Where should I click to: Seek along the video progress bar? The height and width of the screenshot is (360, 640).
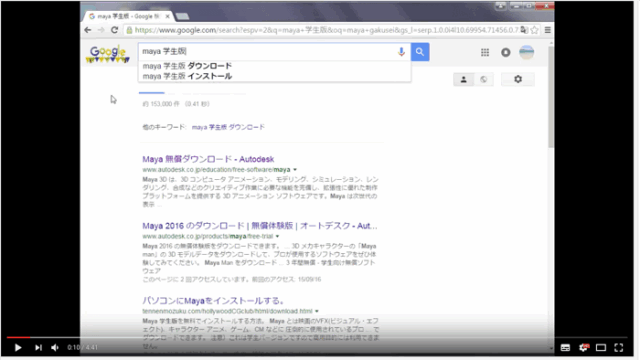pyautogui.click(x=317, y=338)
